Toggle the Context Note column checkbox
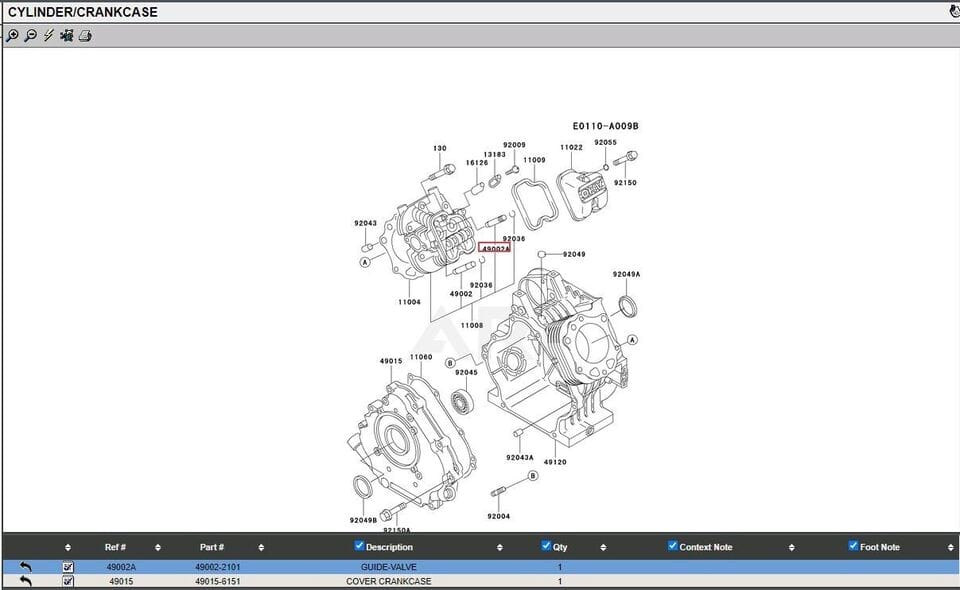 [x=673, y=546]
